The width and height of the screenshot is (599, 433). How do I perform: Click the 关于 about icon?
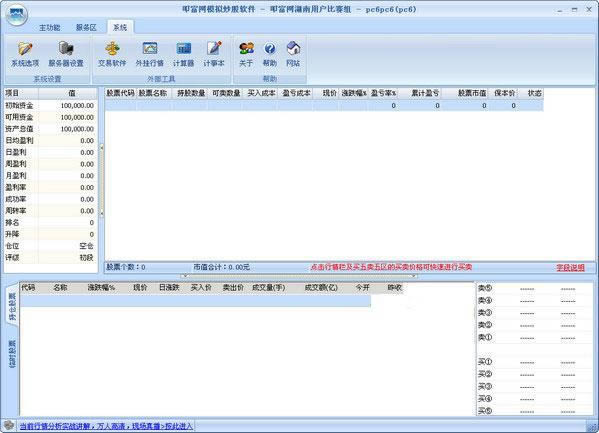pyautogui.click(x=246, y=54)
